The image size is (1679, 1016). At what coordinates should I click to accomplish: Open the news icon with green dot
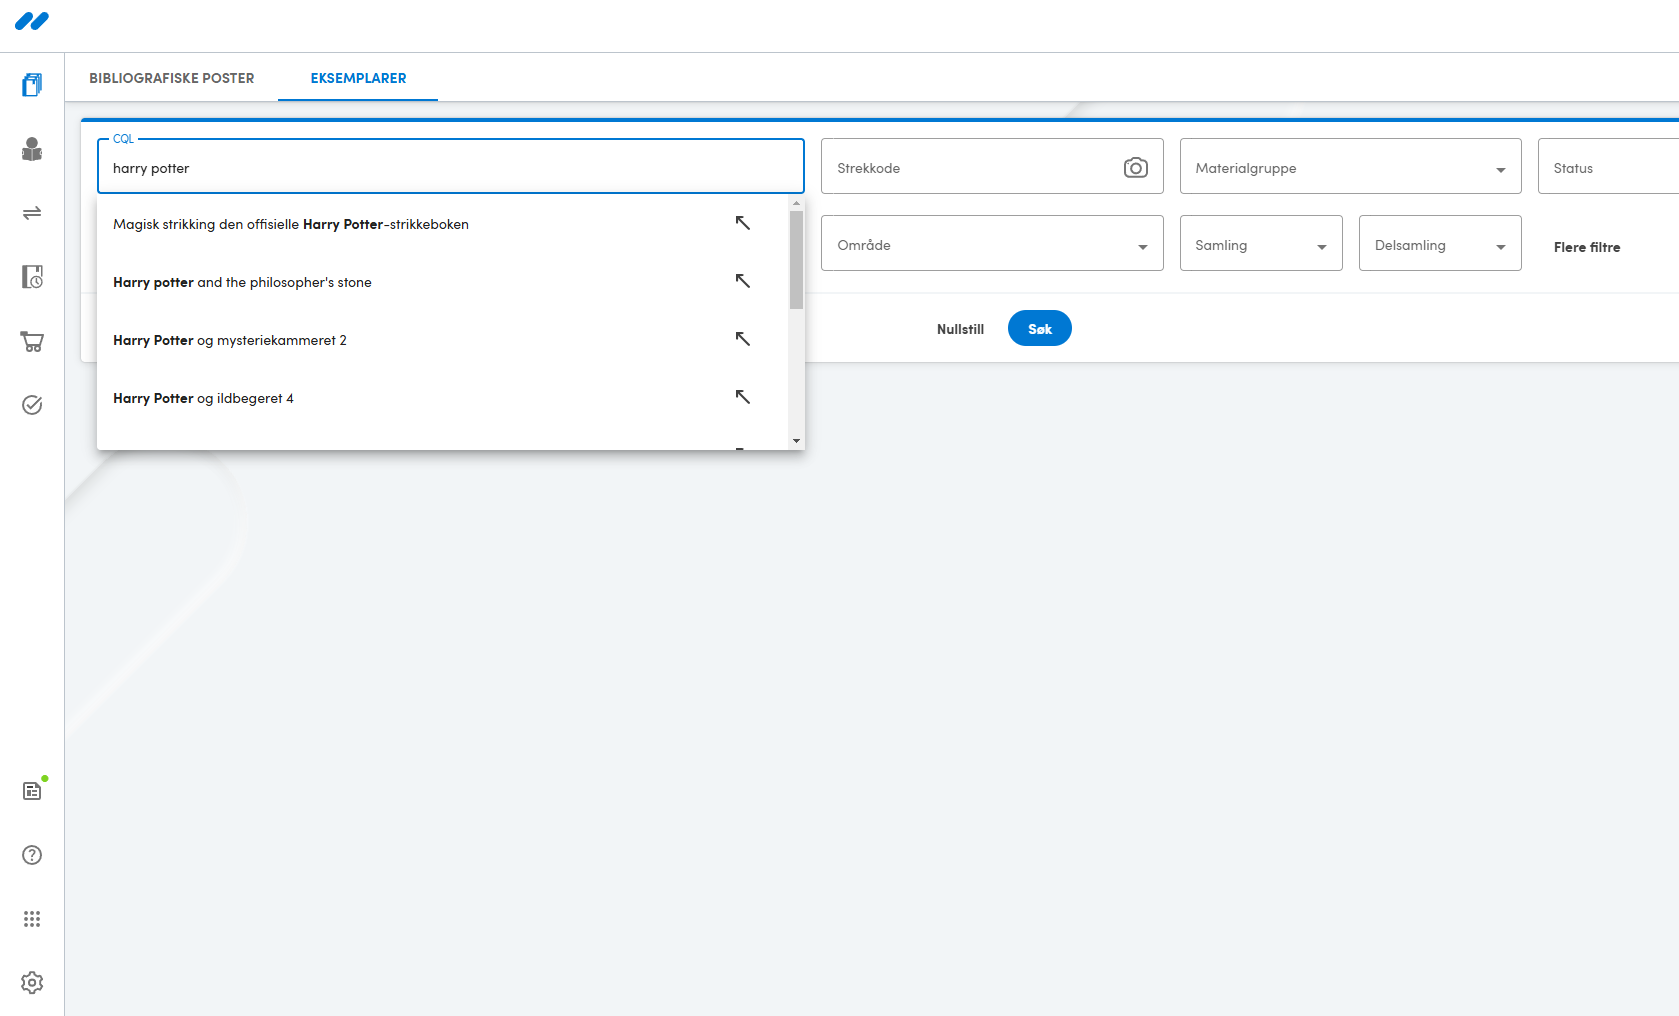32,791
